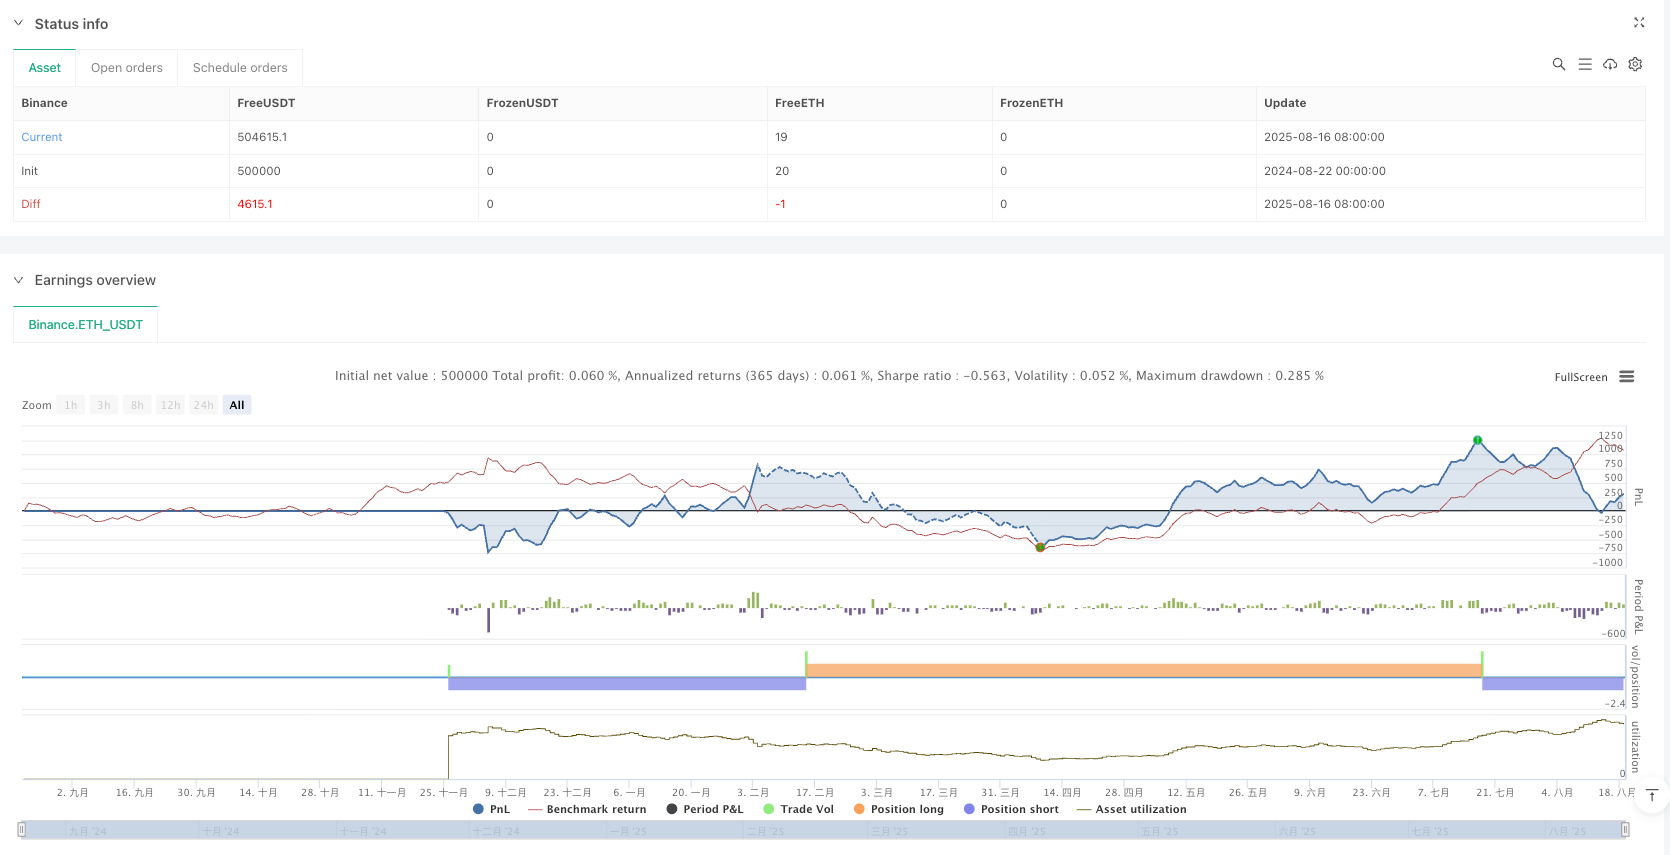Open the list view lines icon
1670x855 pixels.
(1585, 64)
